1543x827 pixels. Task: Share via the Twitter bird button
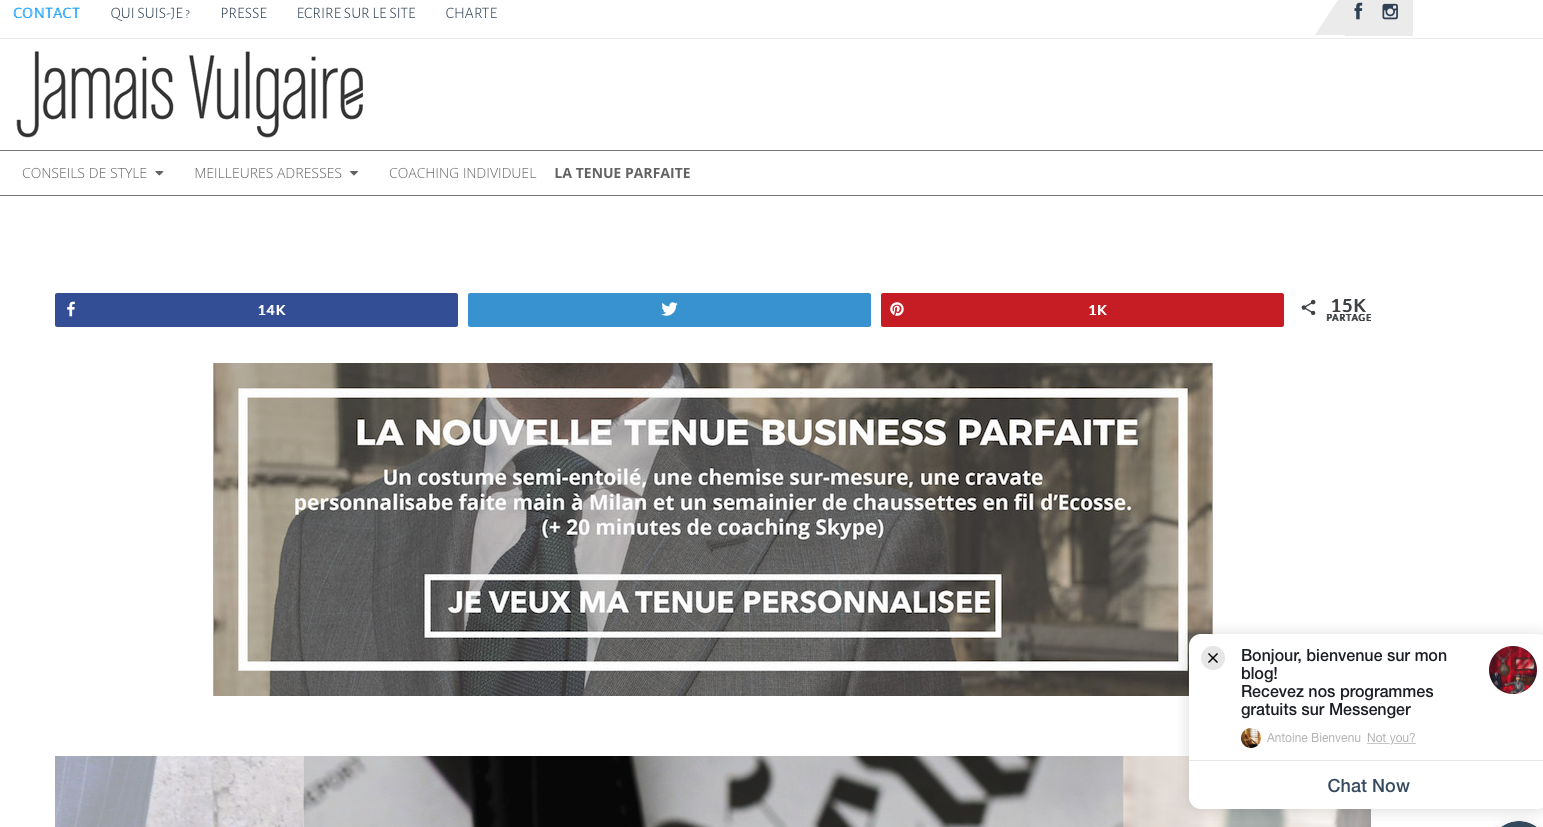click(x=669, y=310)
